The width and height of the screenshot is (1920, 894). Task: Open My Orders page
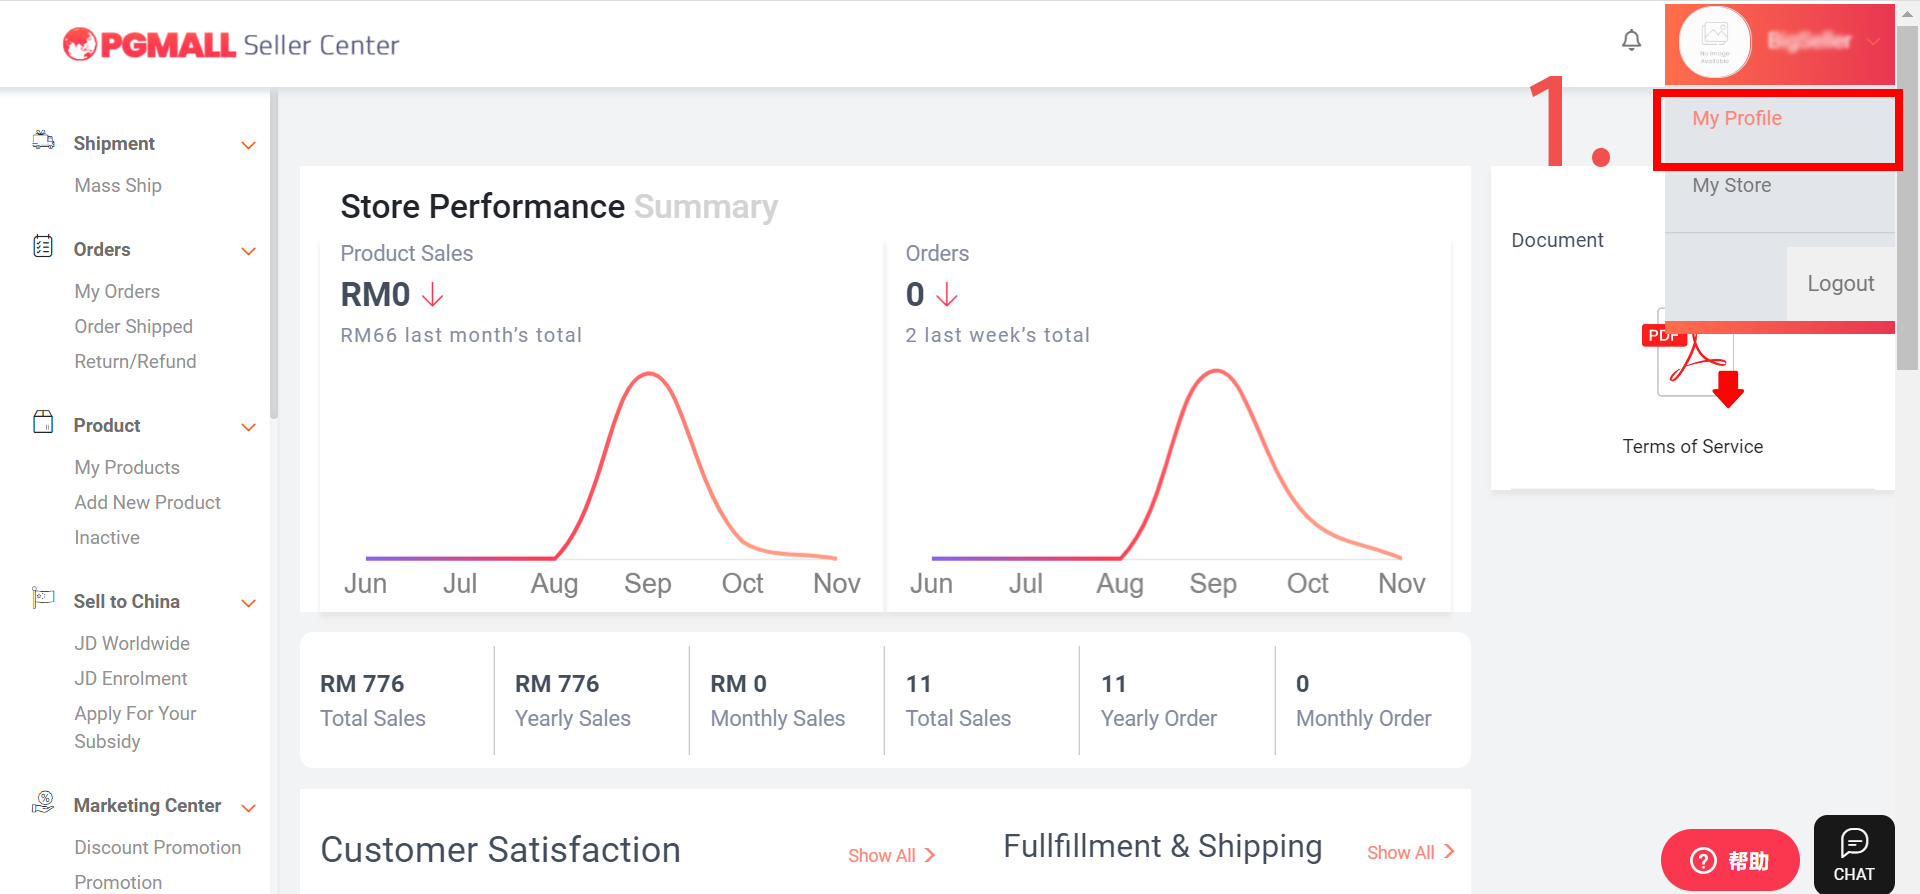coord(117,291)
